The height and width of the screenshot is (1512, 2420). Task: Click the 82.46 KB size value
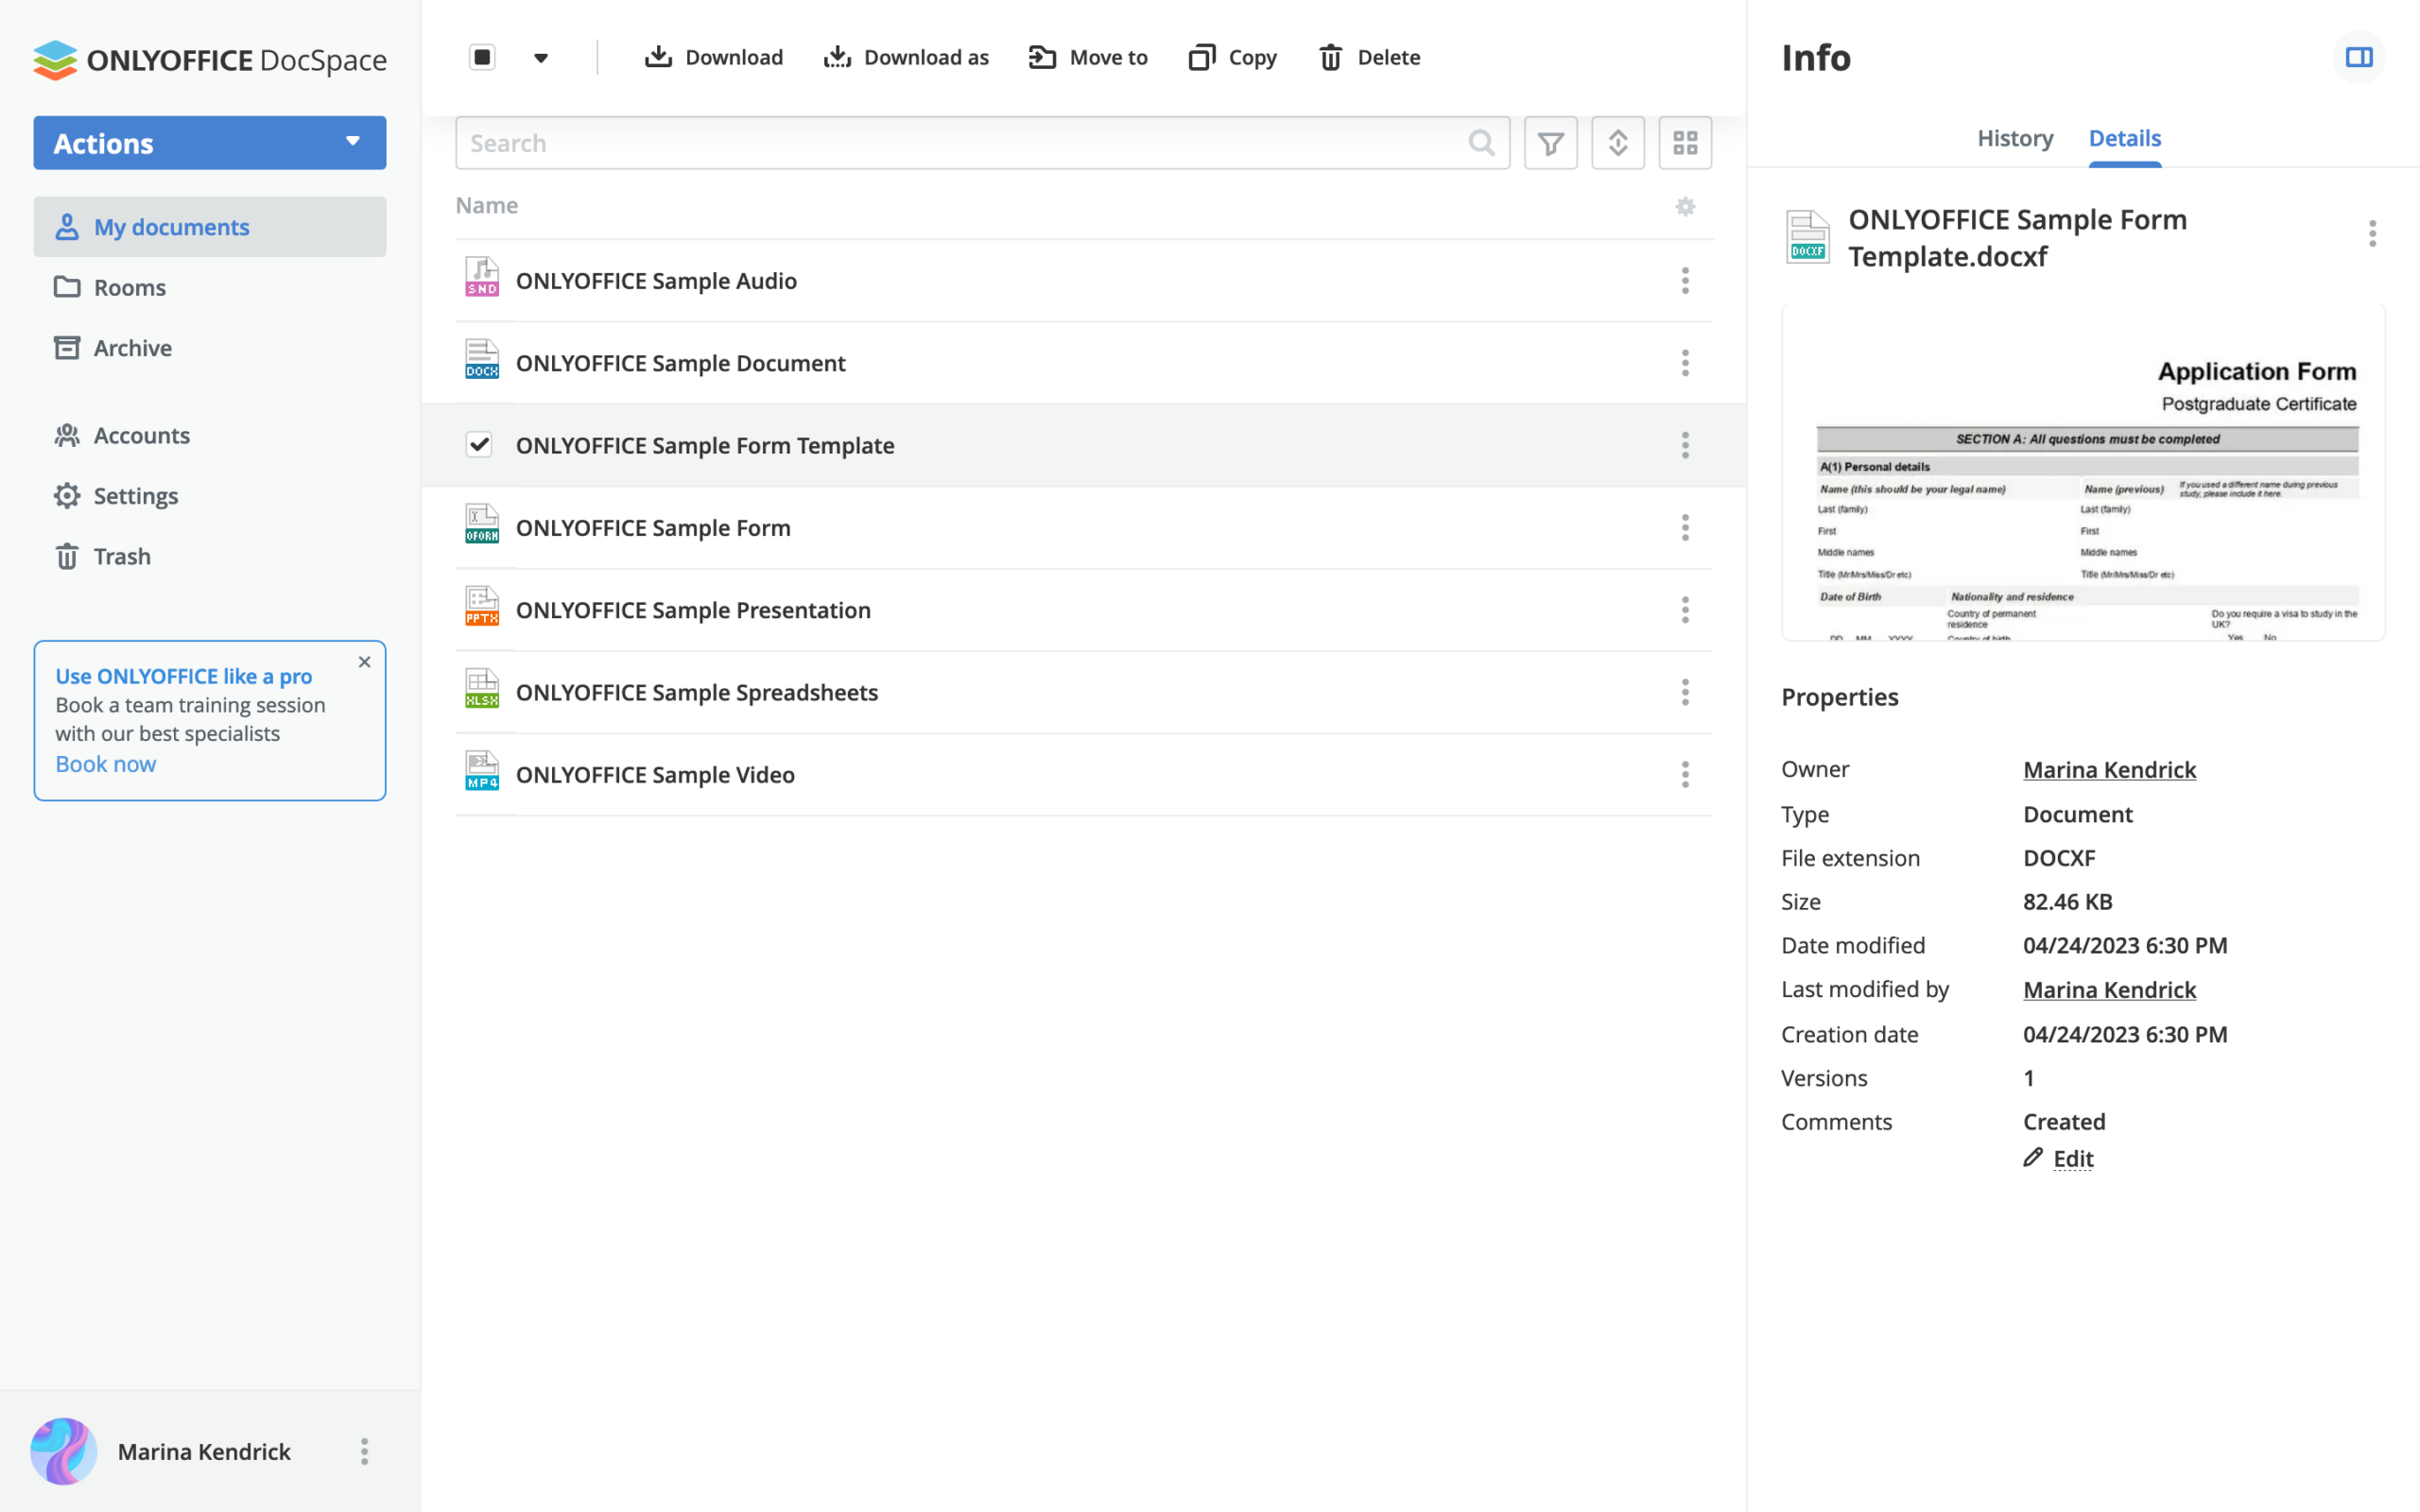2068,902
